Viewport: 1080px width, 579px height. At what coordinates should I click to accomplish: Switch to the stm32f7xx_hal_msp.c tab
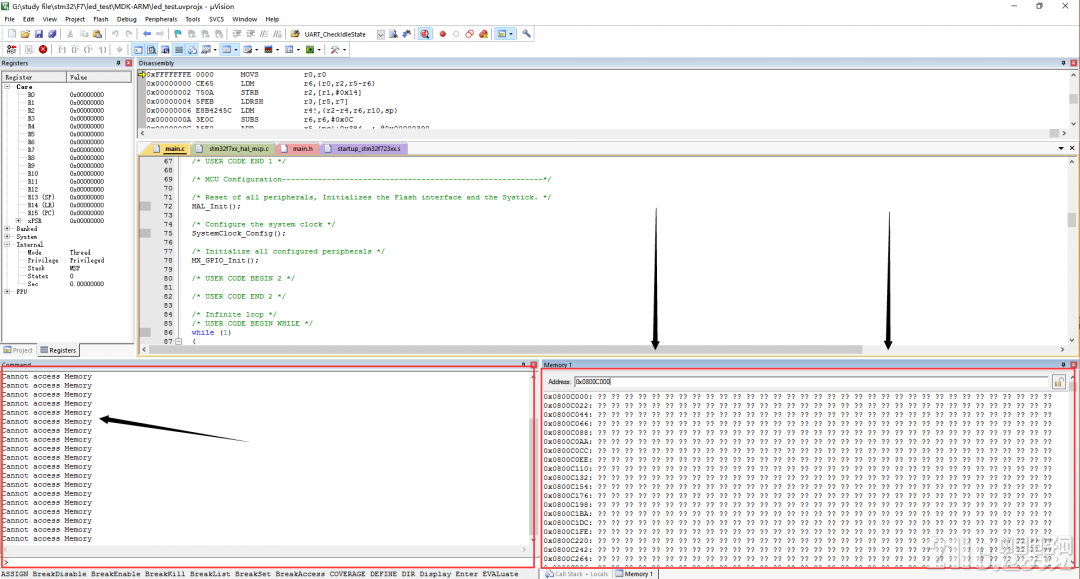point(232,149)
